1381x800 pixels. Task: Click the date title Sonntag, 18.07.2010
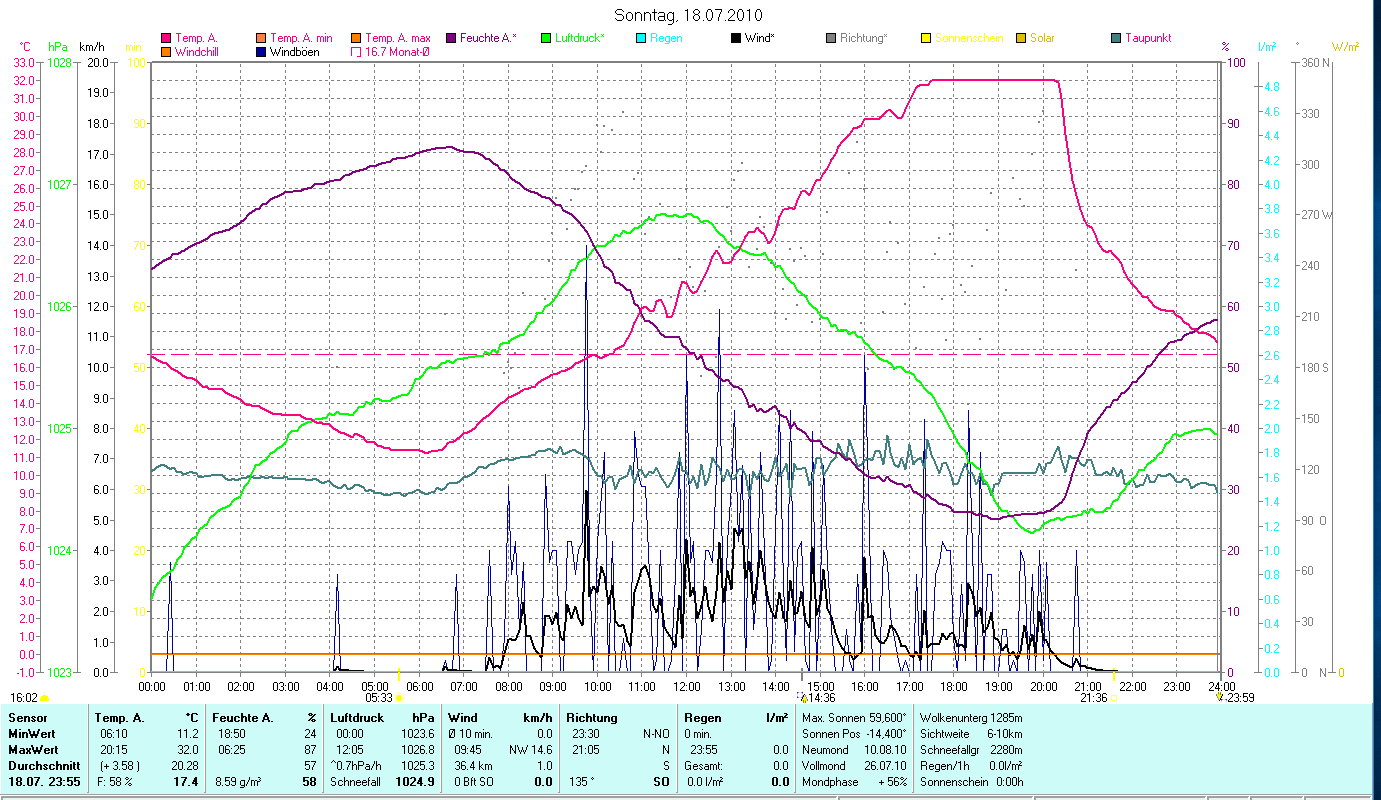(x=690, y=15)
